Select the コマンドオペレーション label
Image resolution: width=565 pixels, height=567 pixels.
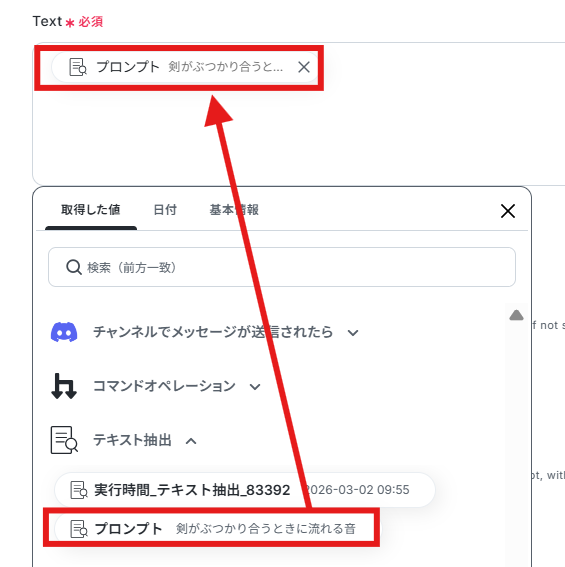[165, 386]
